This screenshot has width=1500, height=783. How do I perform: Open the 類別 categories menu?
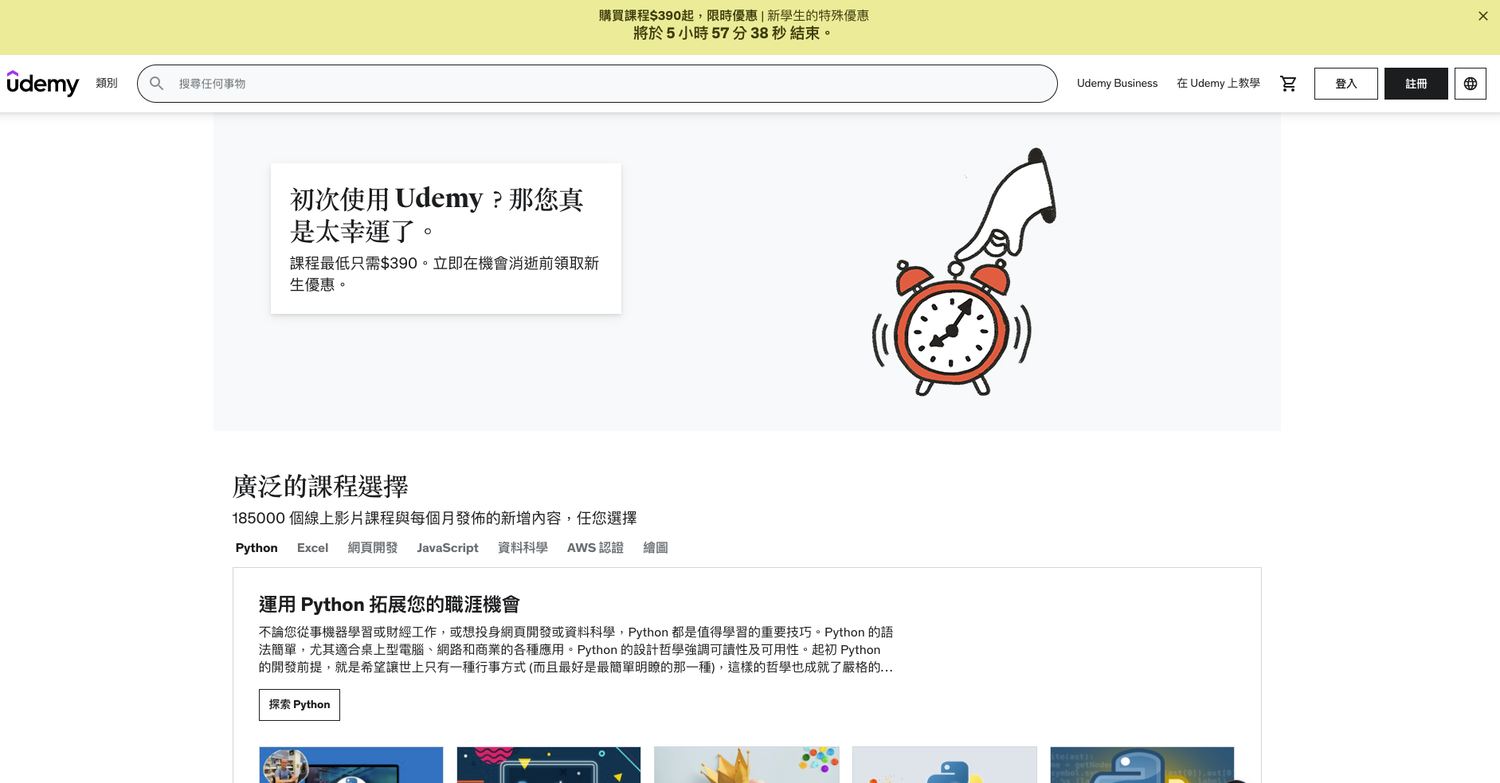point(107,83)
